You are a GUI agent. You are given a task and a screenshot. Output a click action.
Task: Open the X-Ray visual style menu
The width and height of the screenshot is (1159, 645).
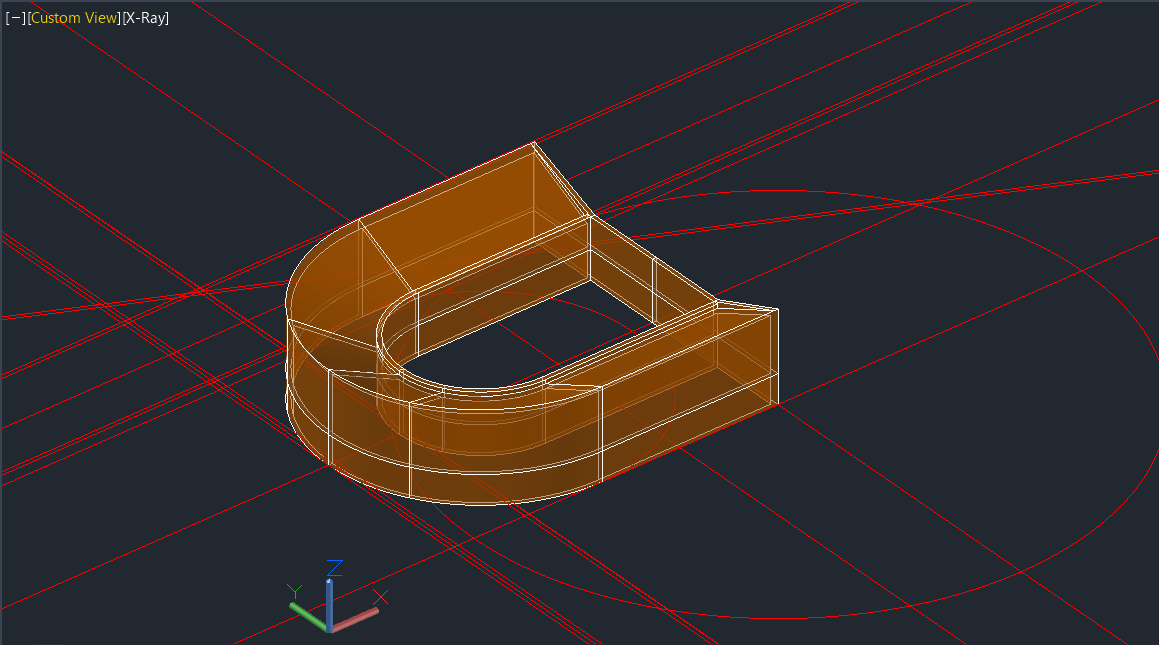coord(146,18)
